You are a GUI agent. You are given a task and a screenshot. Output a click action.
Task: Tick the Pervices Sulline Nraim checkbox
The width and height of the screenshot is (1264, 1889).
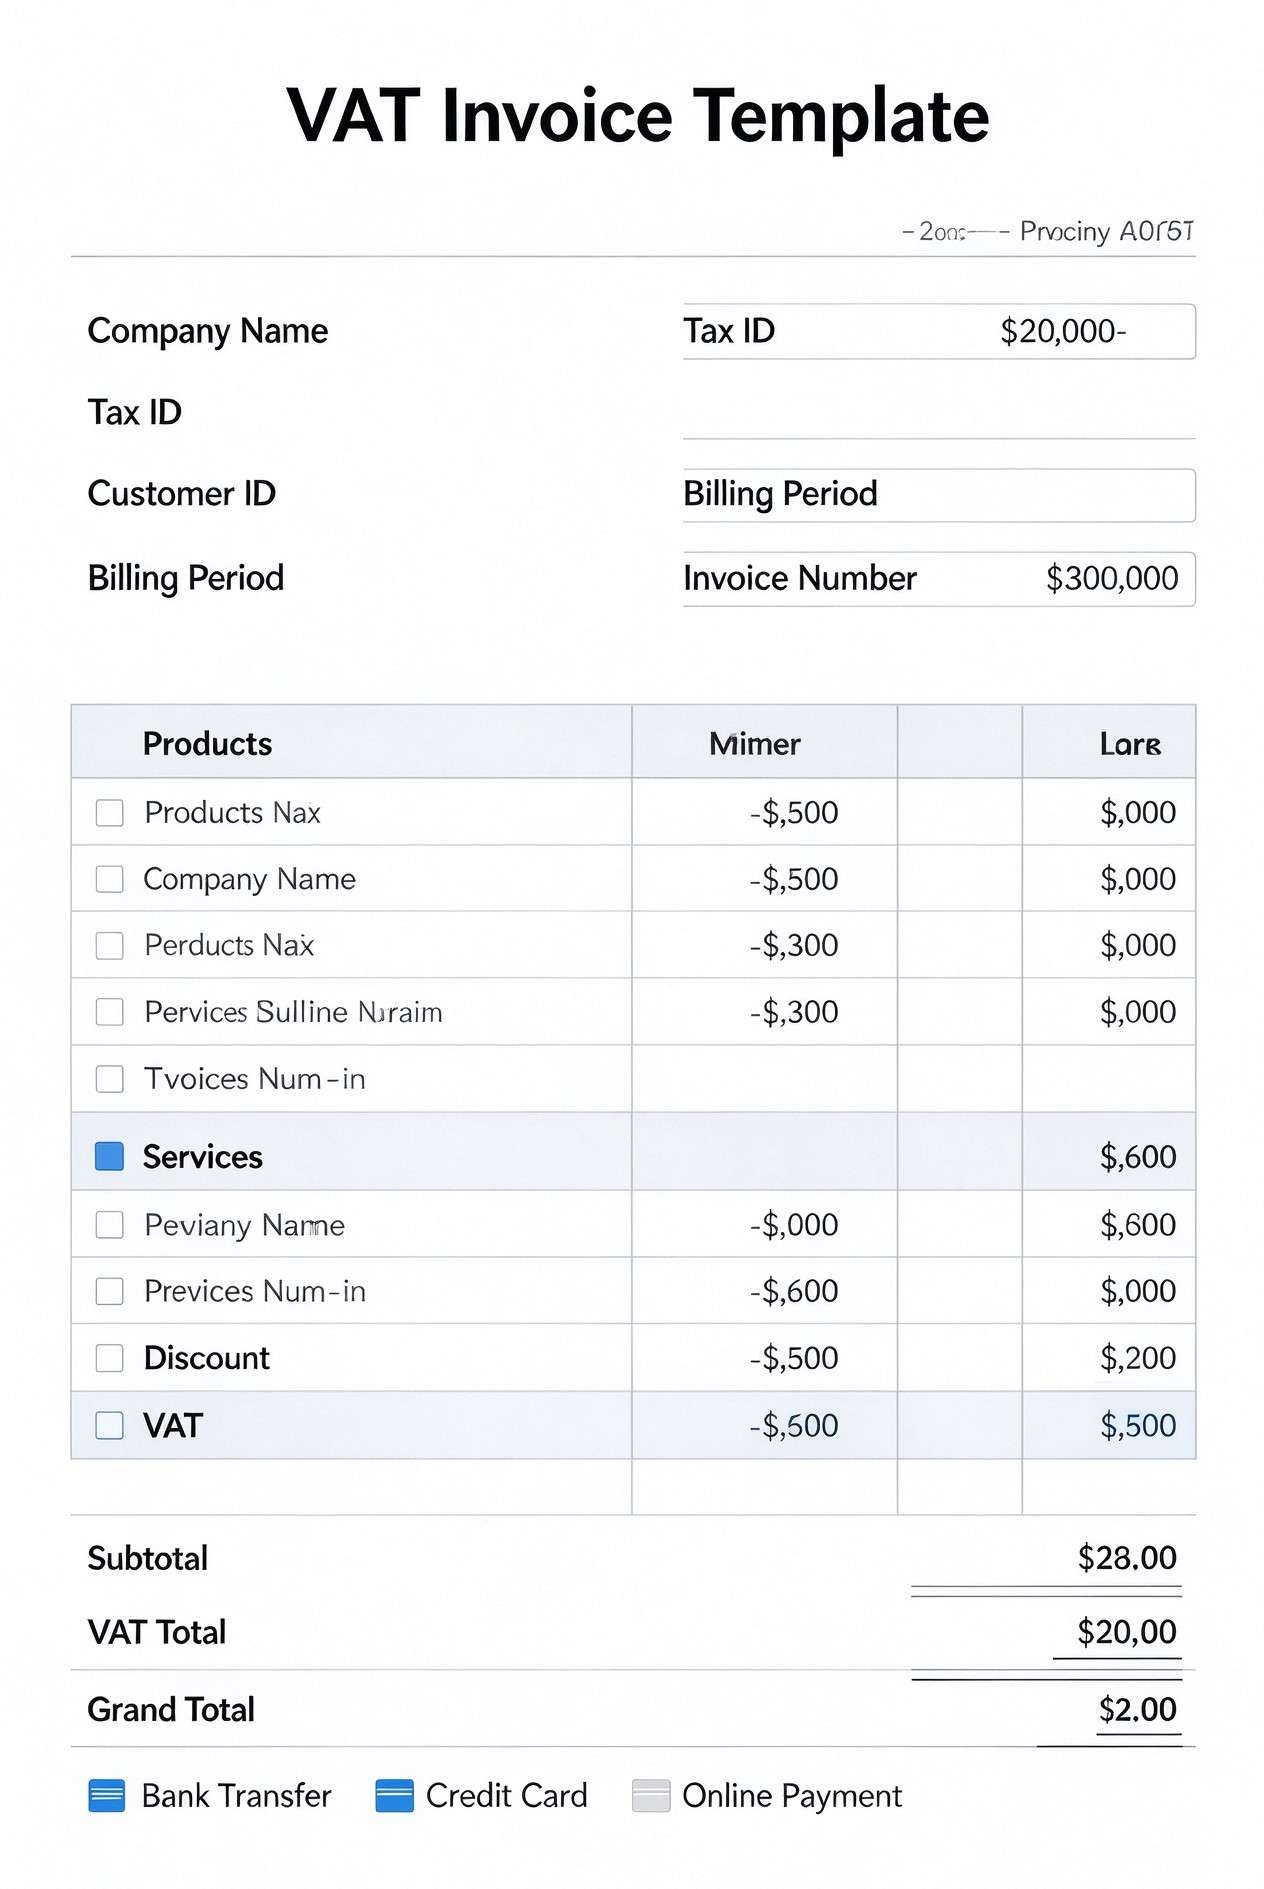[109, 1012]
